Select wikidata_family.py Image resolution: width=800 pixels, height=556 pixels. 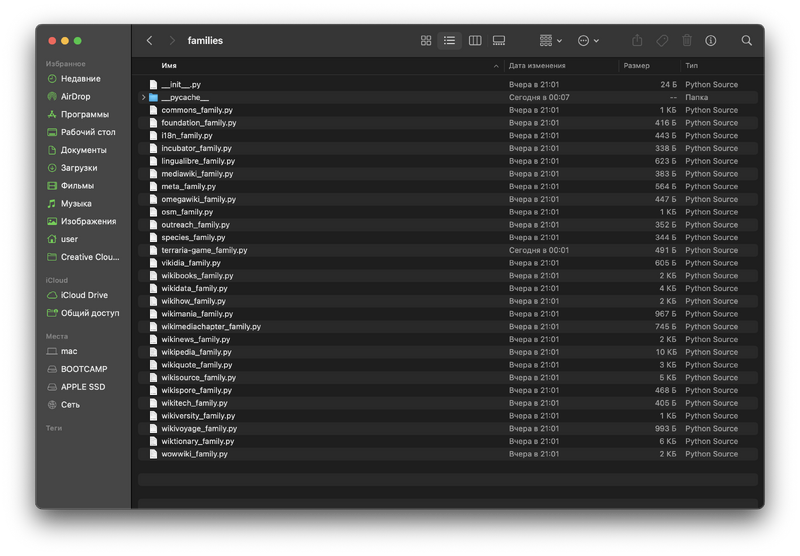point(448,289)
